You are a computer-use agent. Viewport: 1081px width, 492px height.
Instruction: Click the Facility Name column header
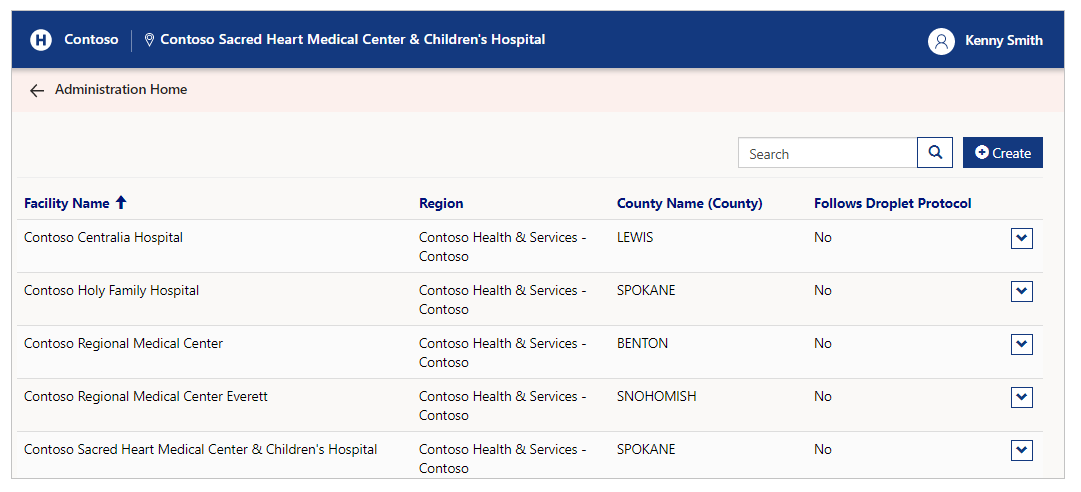tap(67, 203)
